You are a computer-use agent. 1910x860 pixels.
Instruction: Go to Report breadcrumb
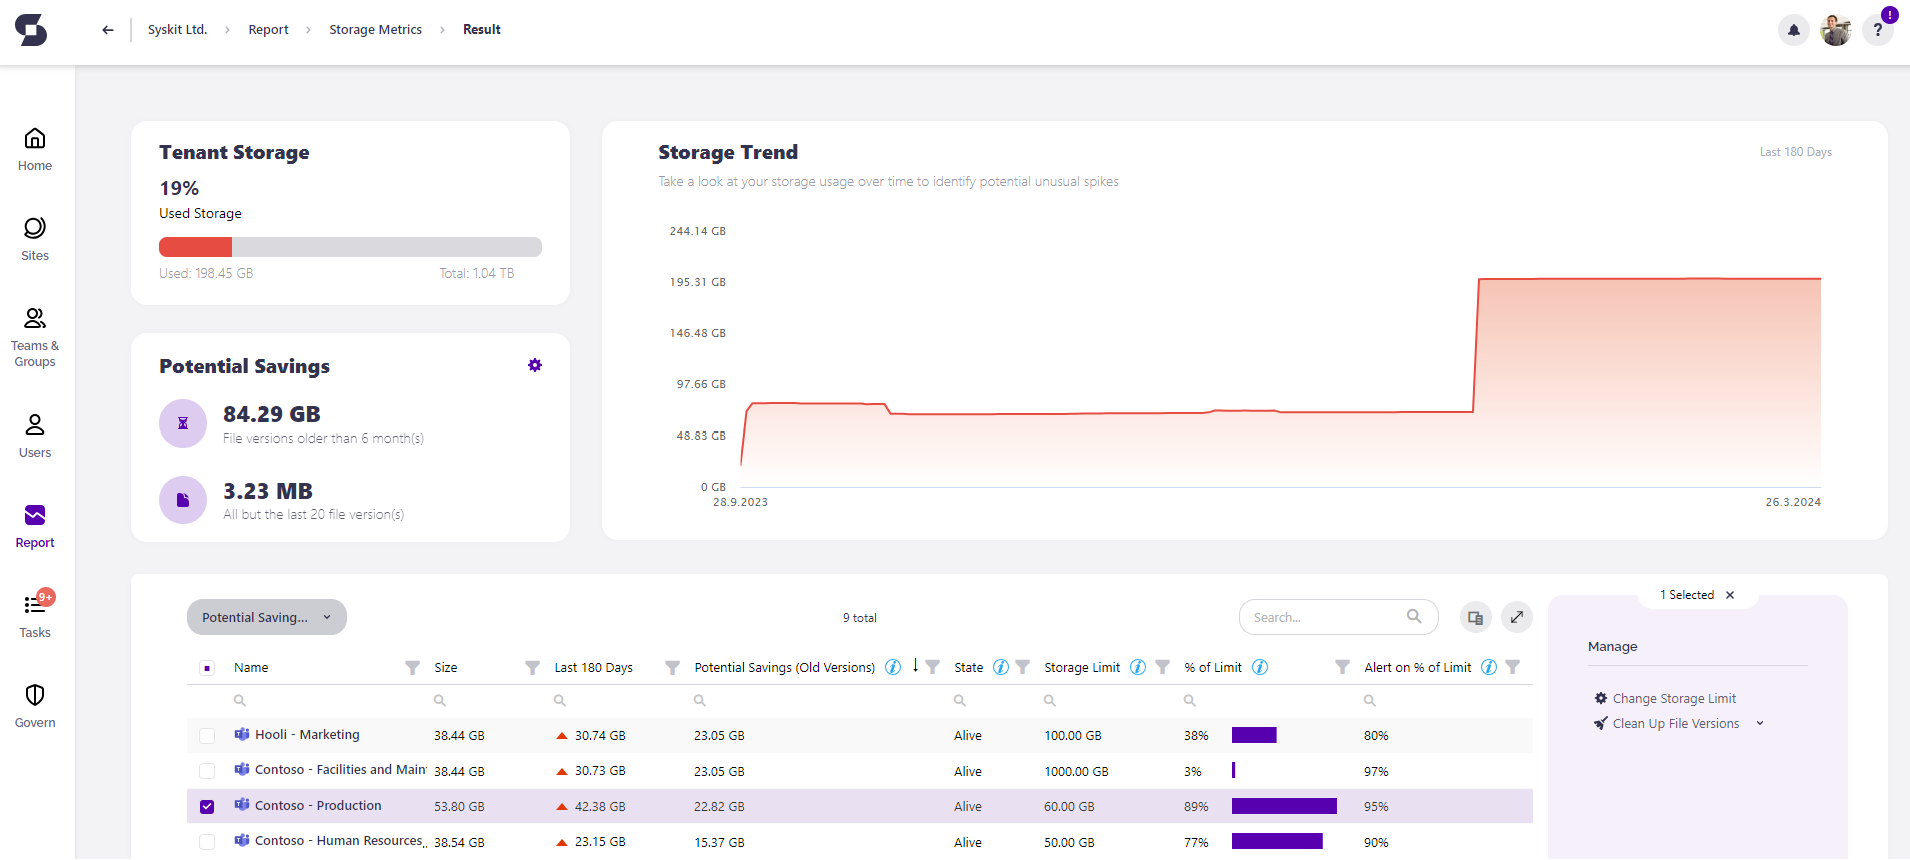tap(268, 30)
